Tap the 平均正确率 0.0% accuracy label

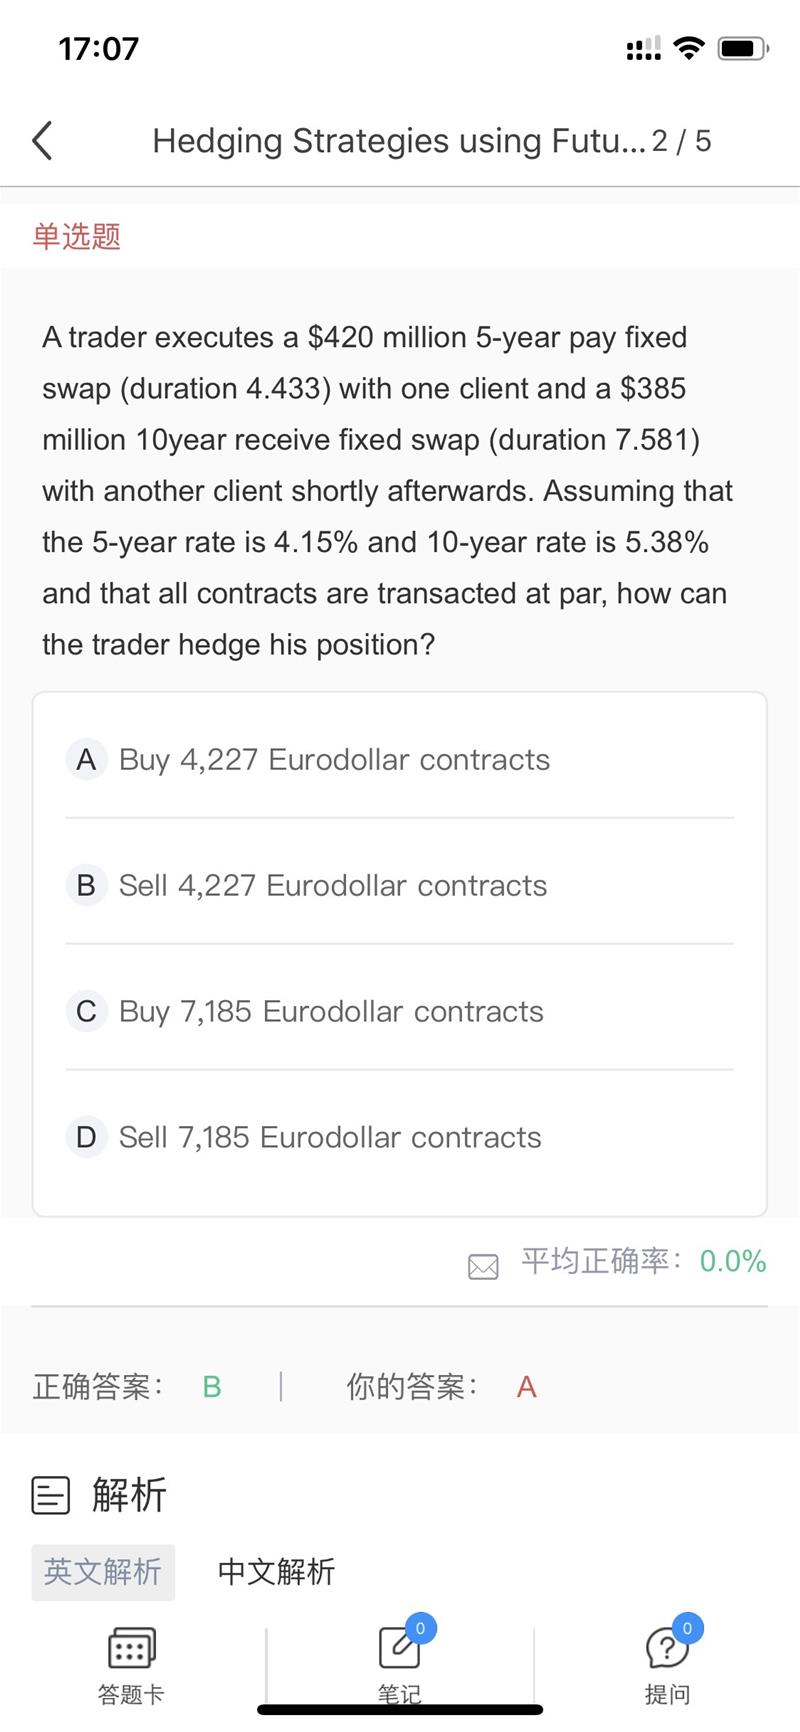(643, 1261)
